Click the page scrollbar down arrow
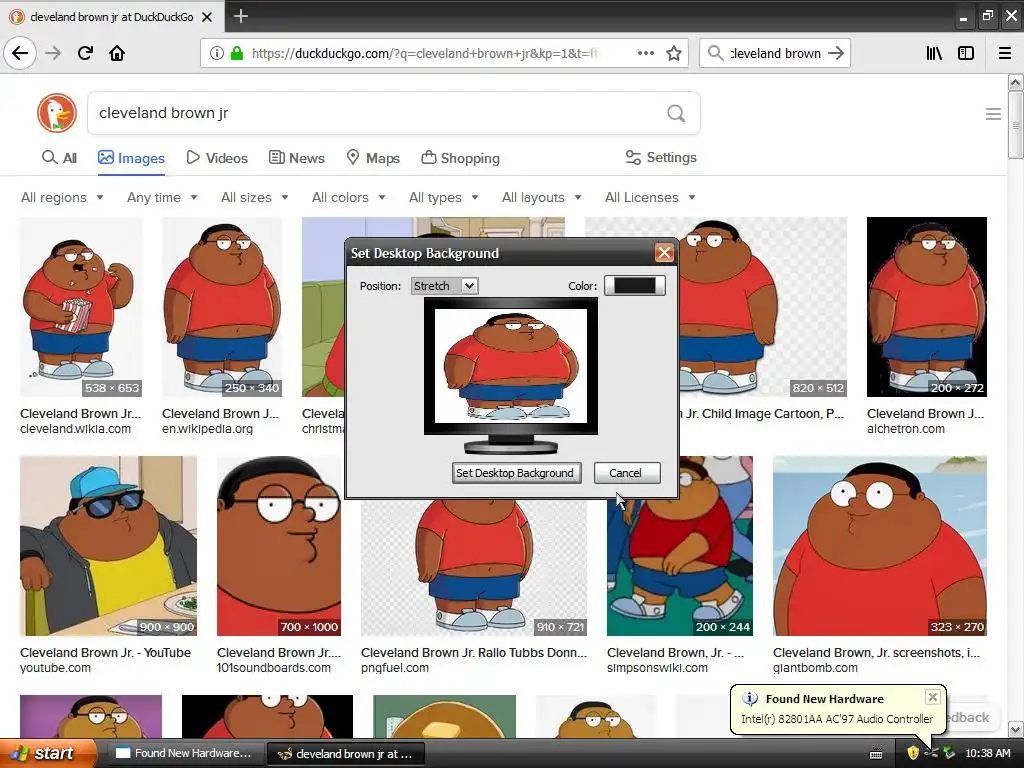The width and height of the screenshot is (1024, 768). 1016,729
